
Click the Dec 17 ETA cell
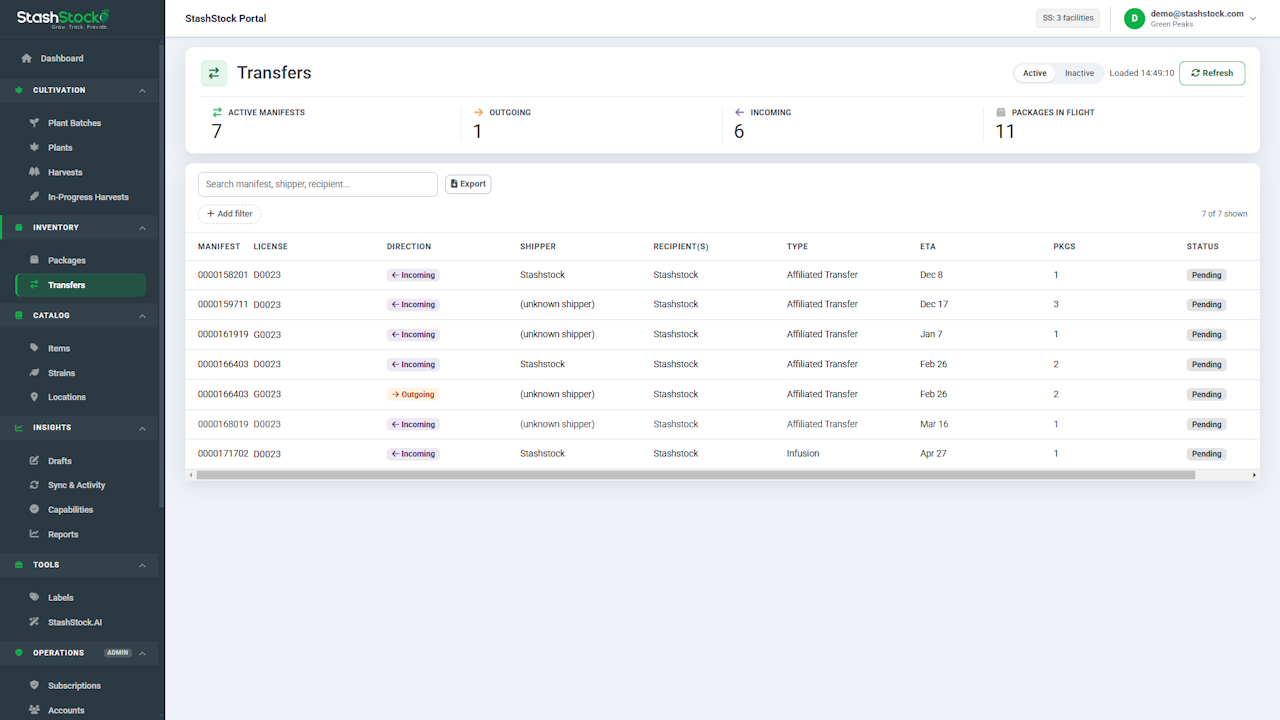(x=934, y=304)
